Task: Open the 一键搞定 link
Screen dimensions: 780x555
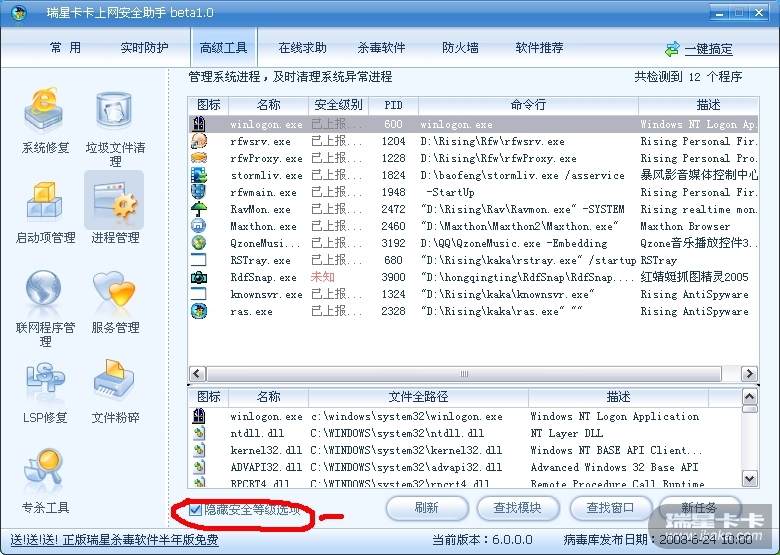Action: click(708, 49)
